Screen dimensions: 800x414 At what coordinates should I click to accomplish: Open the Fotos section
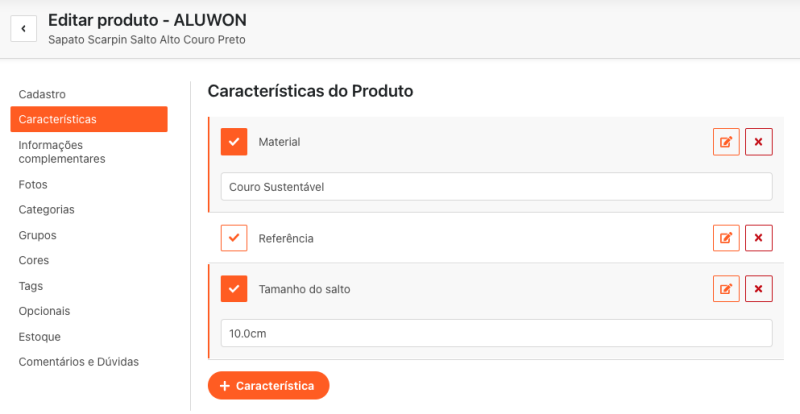33,184
